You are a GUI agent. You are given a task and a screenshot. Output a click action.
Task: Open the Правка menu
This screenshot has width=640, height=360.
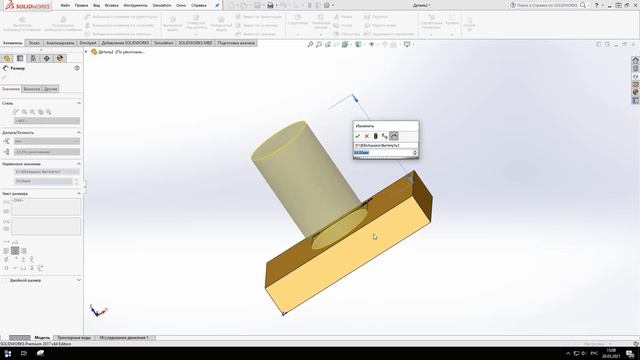pos(81,5)
